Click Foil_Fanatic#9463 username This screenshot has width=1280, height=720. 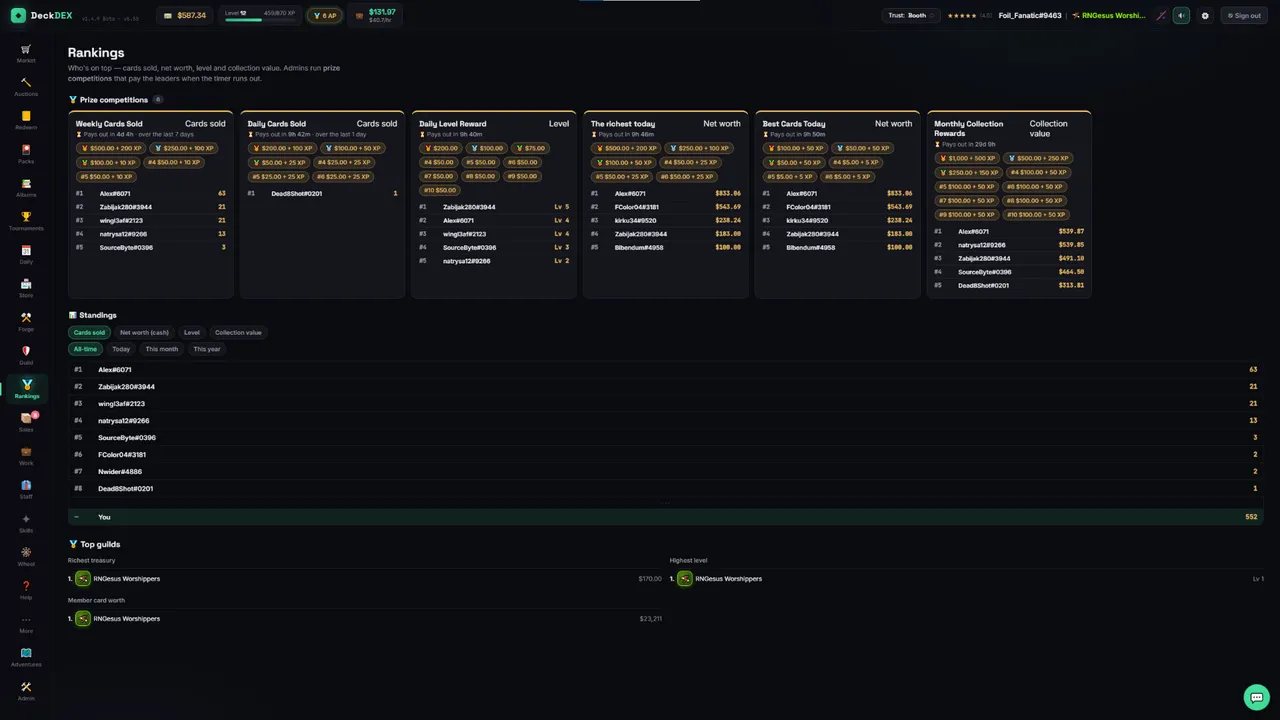coord(1030,16)
